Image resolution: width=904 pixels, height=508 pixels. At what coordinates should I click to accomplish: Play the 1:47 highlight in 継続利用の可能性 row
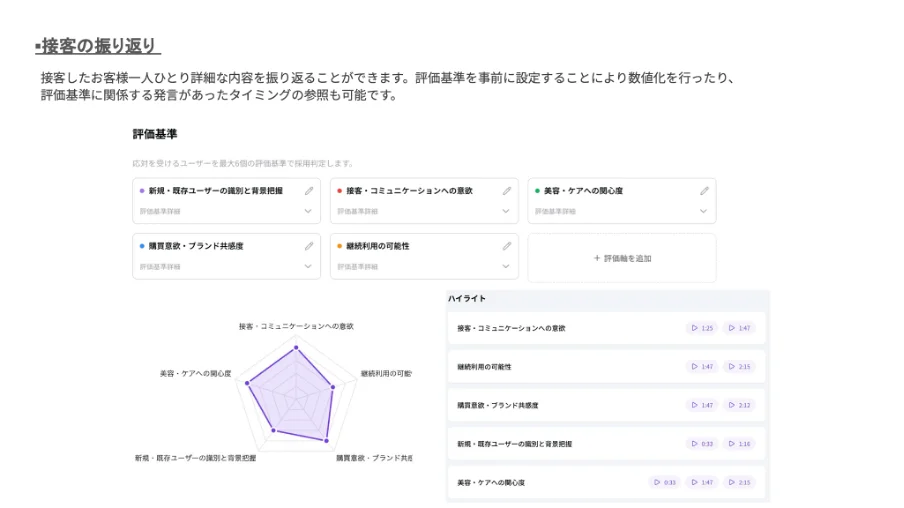[x=702, y=367]
